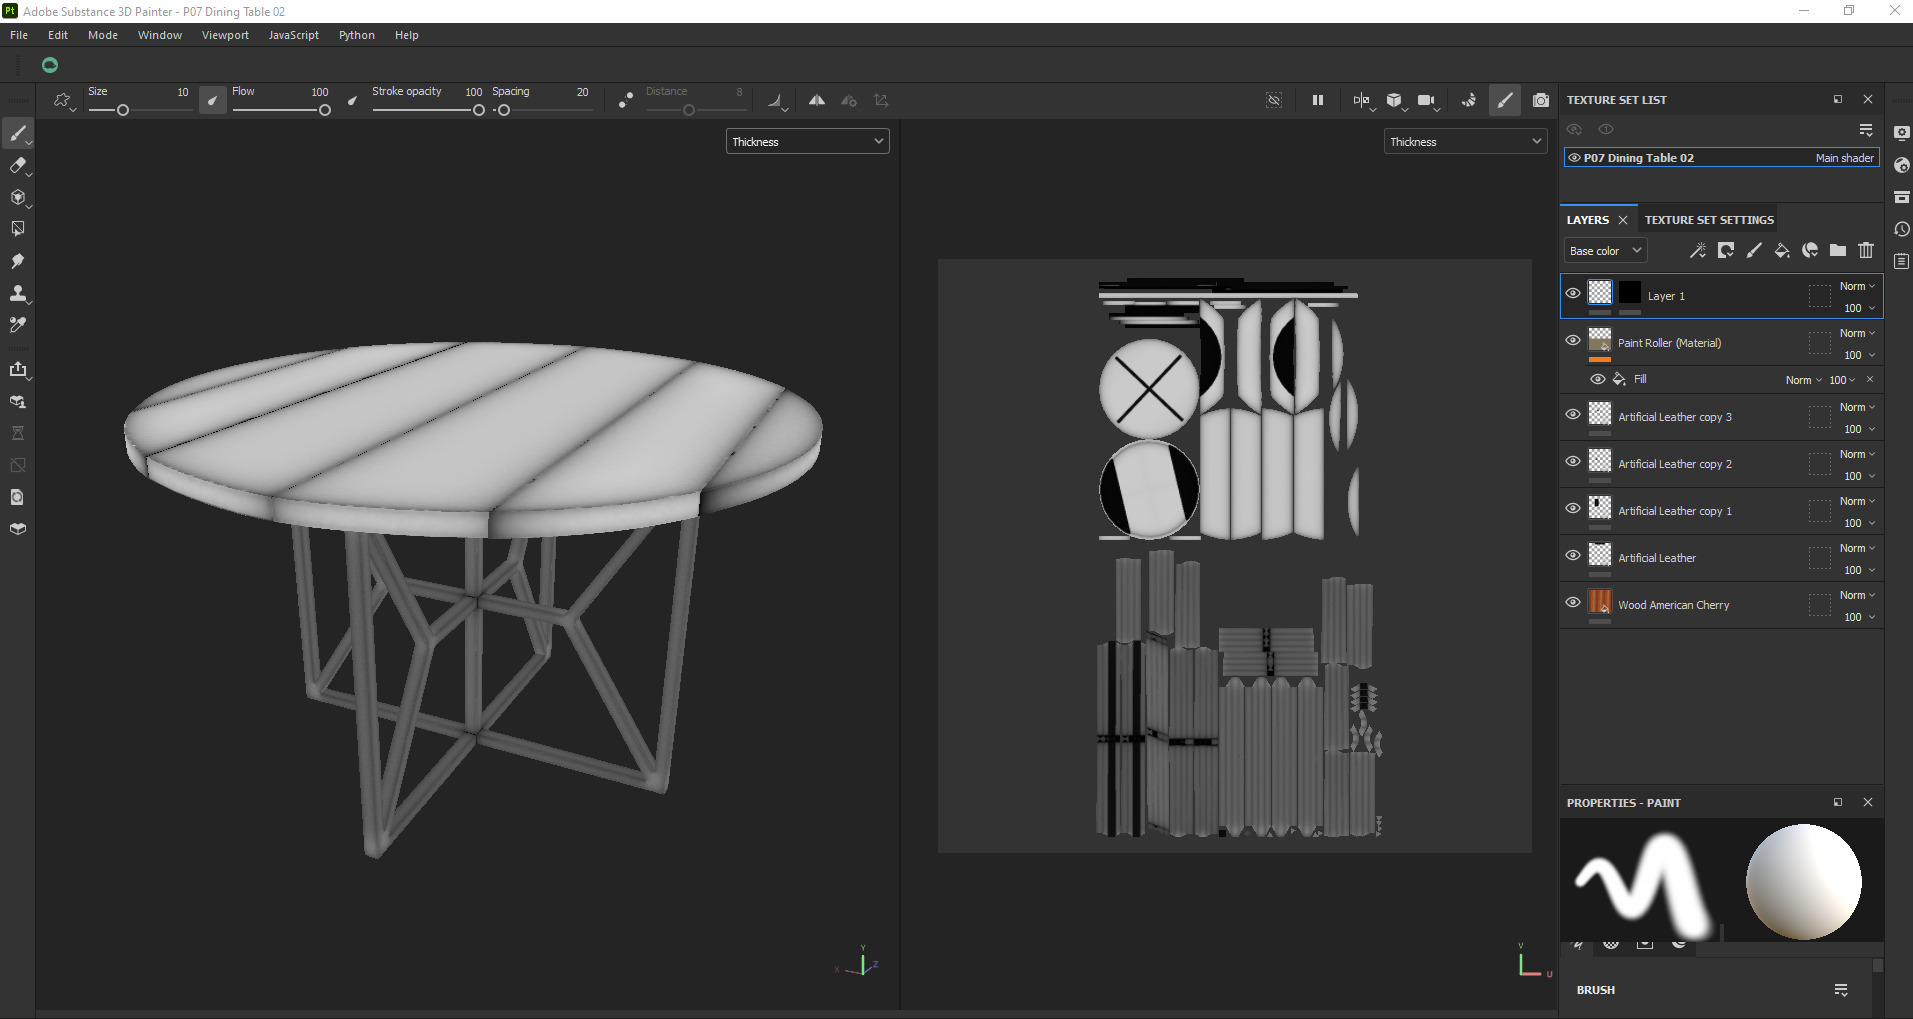The height and width of the screenshot is (1019, 1913).
Task: Hide the Artificial Leather copy 1 layer
Action: point(1573,508)
